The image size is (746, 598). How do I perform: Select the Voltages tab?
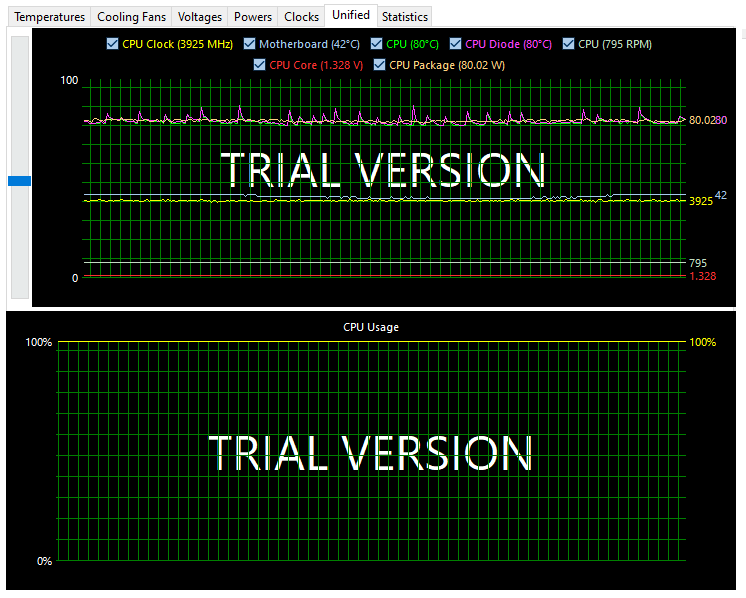click(x=199, y=17)
